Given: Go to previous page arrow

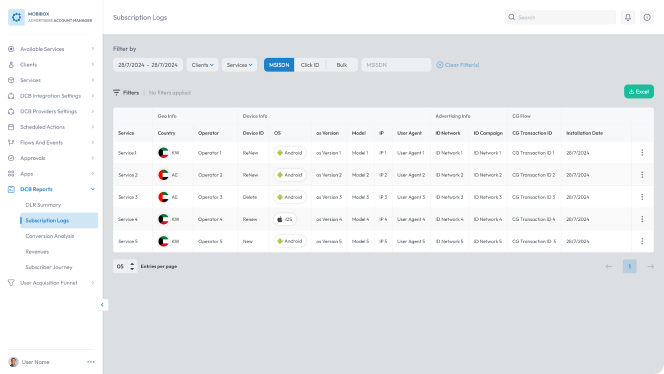Looking at the screenshot, I should pyautogui.click(x=609, y=266).
